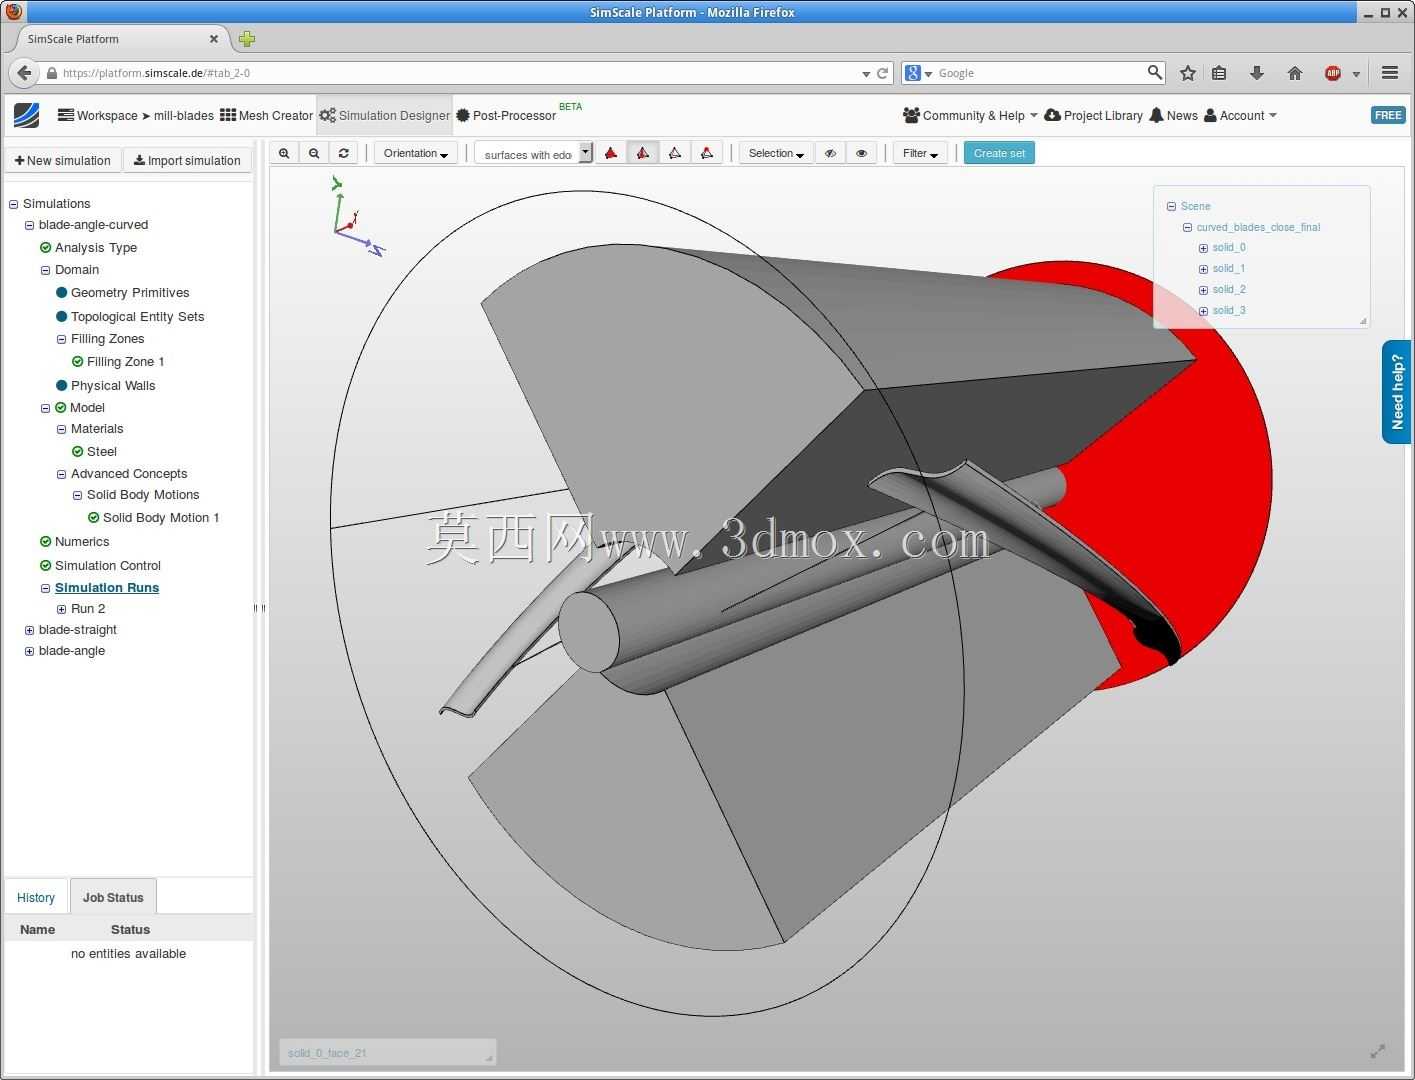Click the FREE plan badge

coord(1388,115)
